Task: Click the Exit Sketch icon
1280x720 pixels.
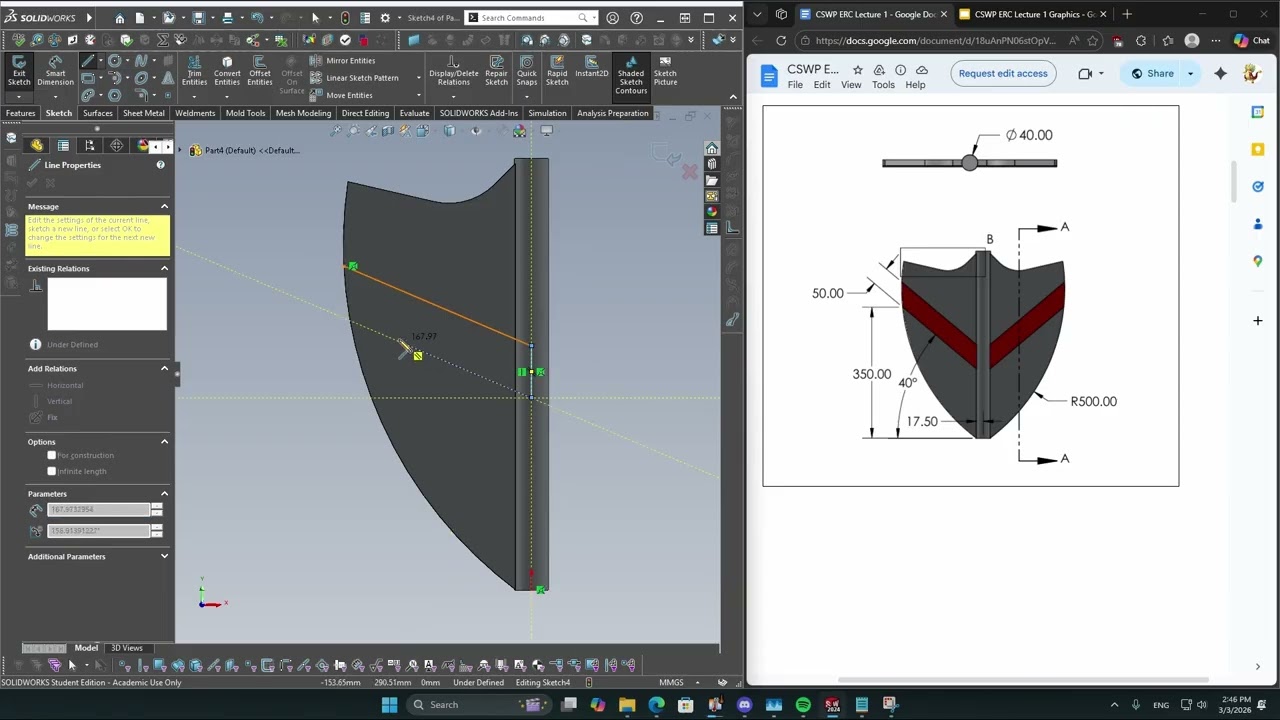Action: click(18, 70)
